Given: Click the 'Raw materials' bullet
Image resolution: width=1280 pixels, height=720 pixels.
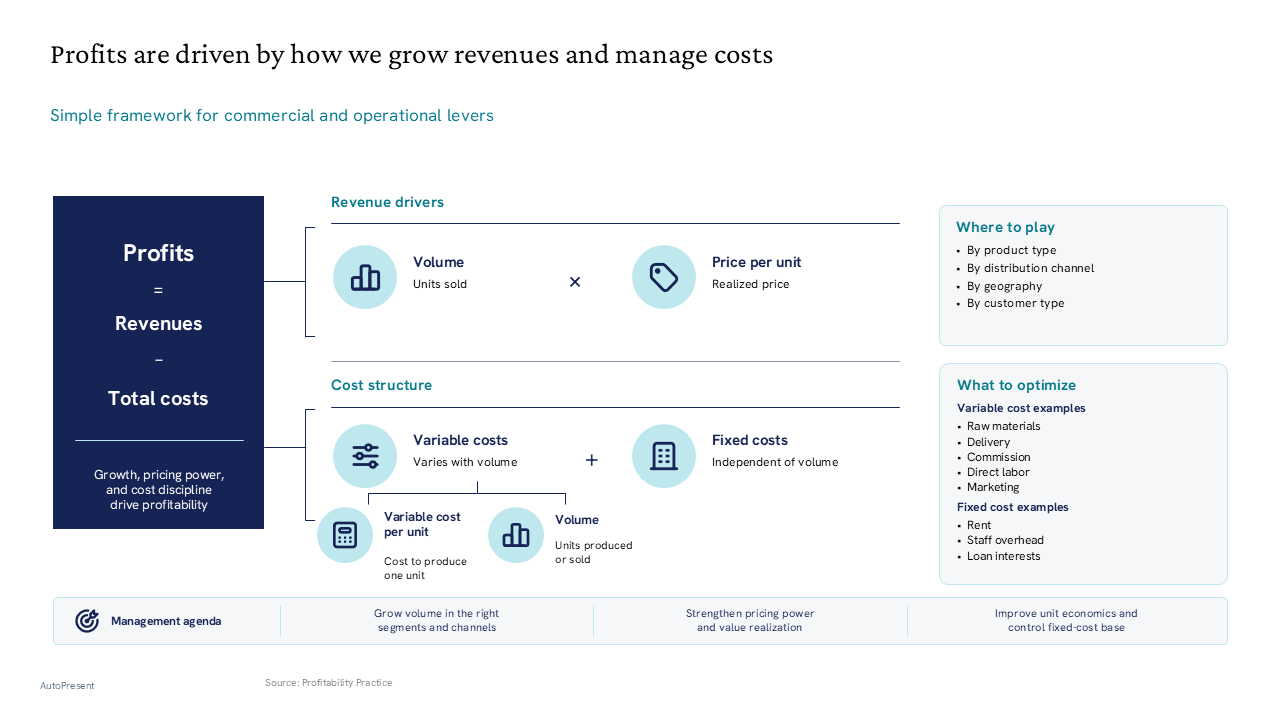Looking at the screenshot, I should pyautogui.click(x=1003, y=426).
